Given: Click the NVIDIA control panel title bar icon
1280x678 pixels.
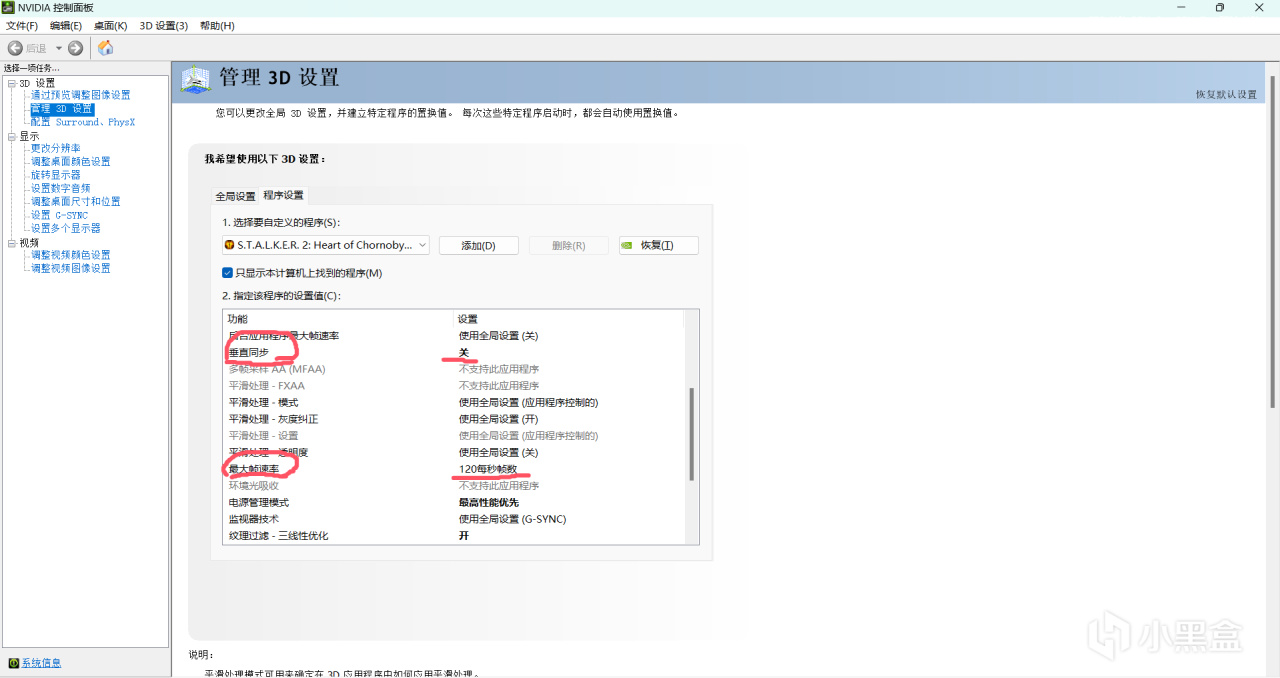Looking at the screenshot, I should tap(9, 7).
